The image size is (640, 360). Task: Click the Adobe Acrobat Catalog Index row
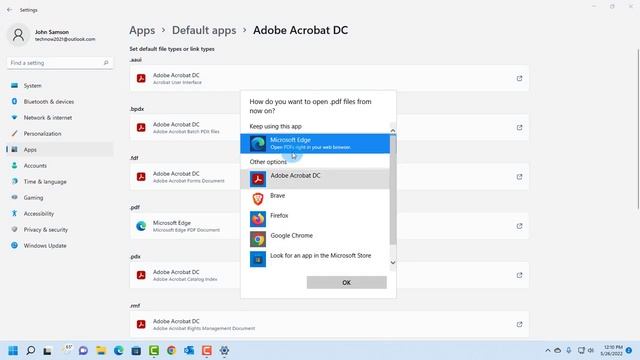[x=329, y=275]
